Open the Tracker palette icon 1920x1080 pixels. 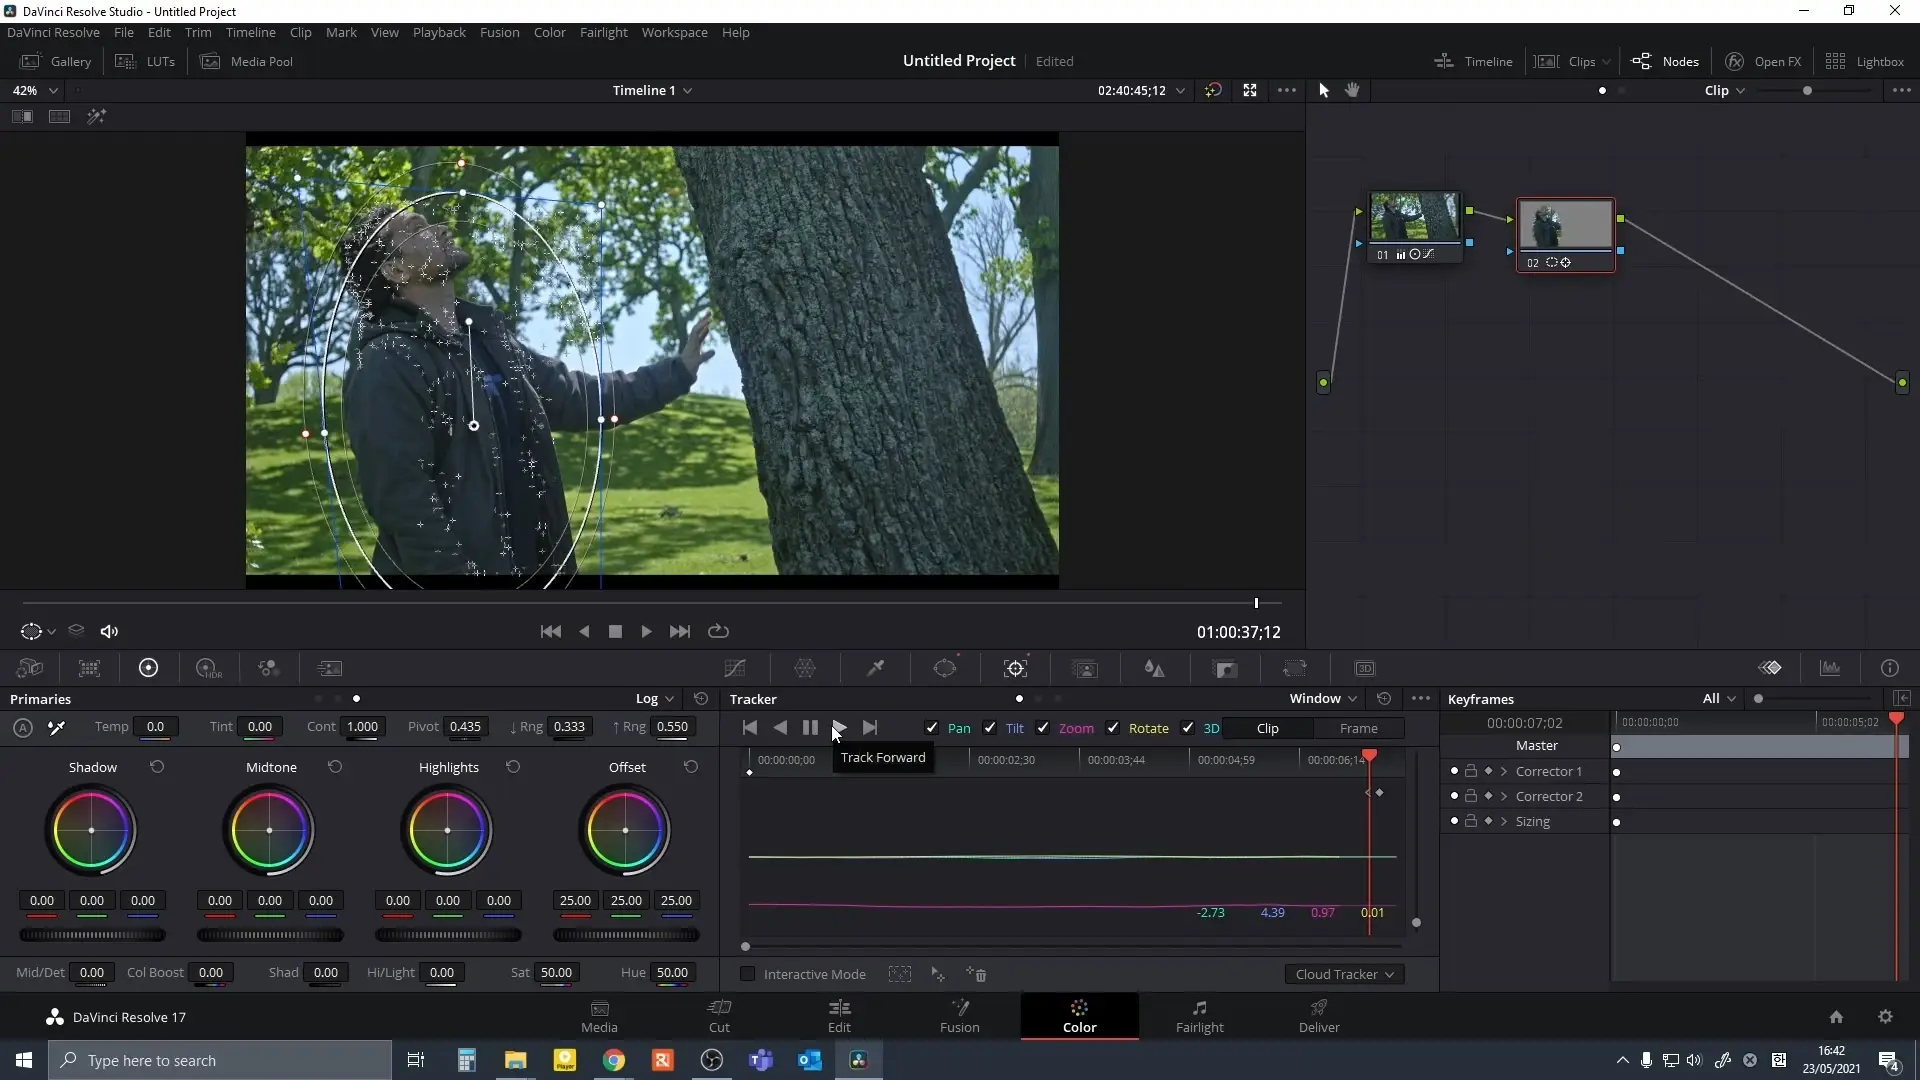1016,668
